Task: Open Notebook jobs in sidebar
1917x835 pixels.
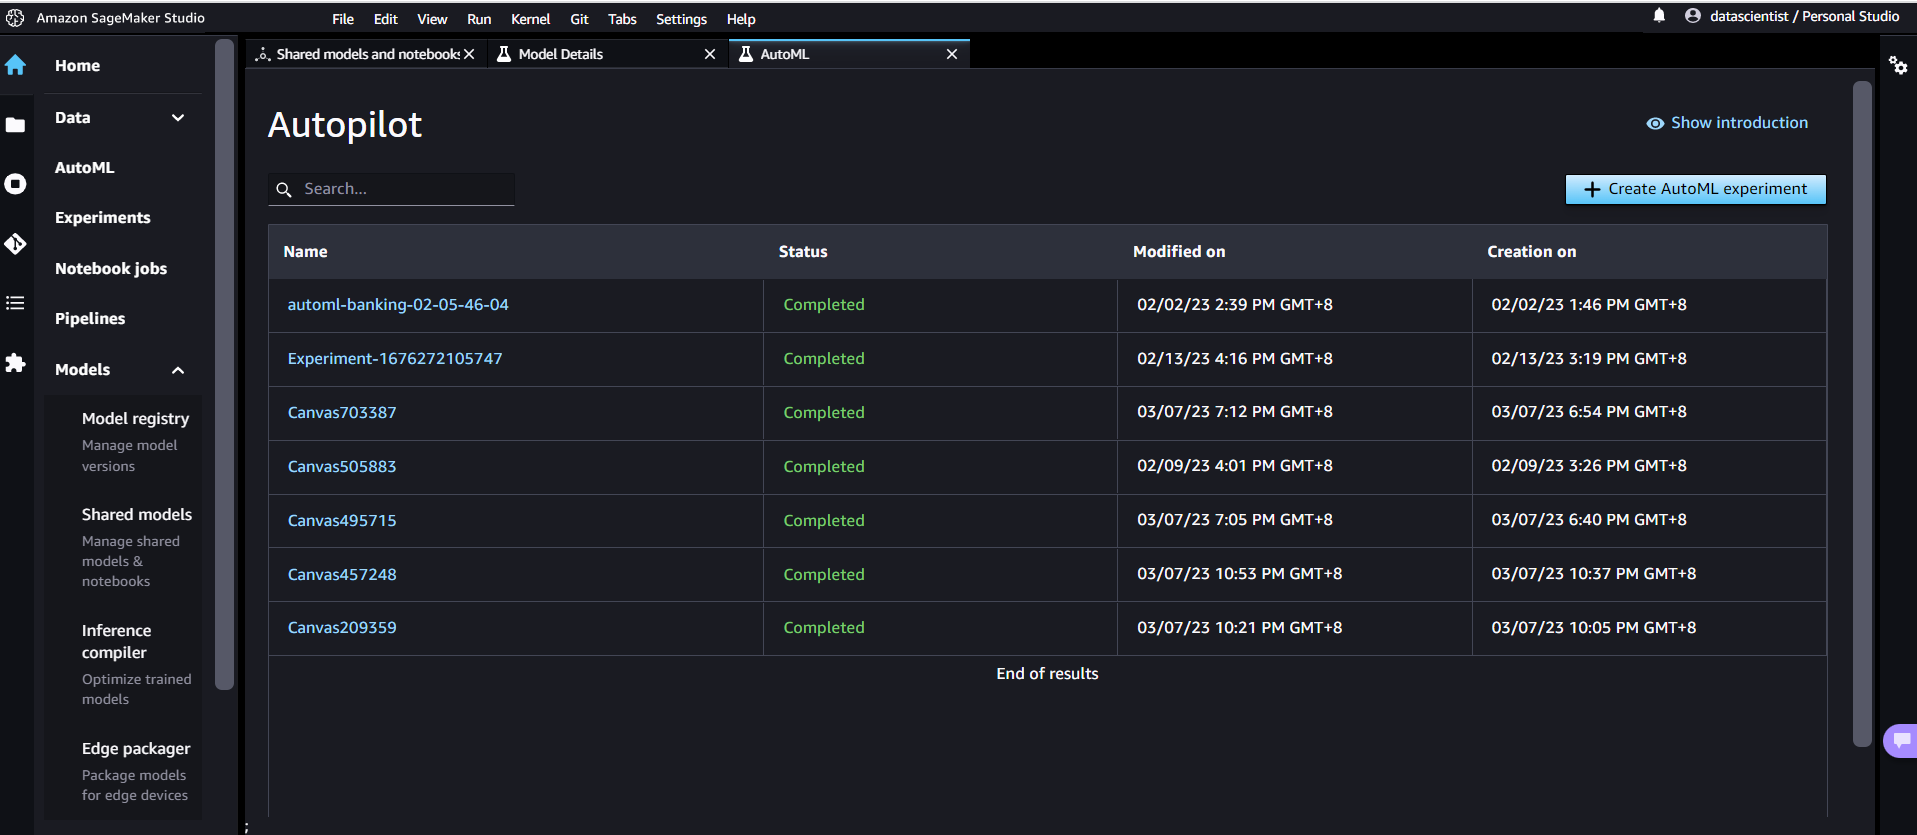Action: (110, 269)
